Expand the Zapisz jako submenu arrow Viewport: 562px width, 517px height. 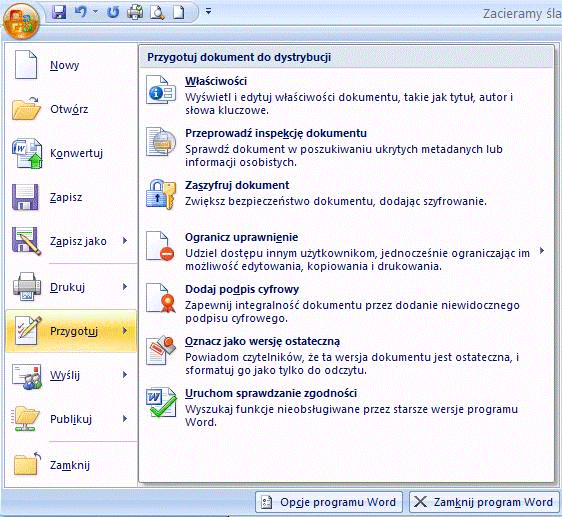coord(125,241)
